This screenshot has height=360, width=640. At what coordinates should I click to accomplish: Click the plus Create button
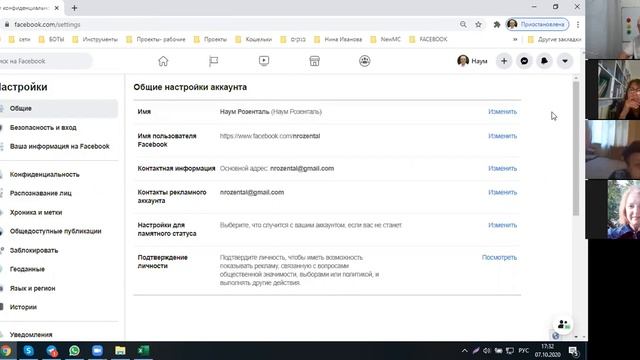[x=504, y=61]
